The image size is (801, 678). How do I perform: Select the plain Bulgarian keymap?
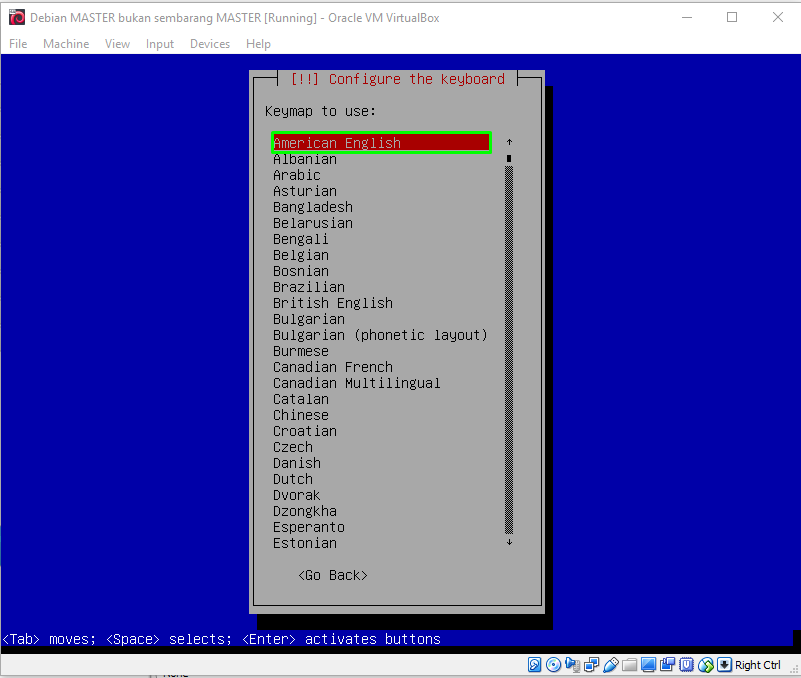[309, 319]
